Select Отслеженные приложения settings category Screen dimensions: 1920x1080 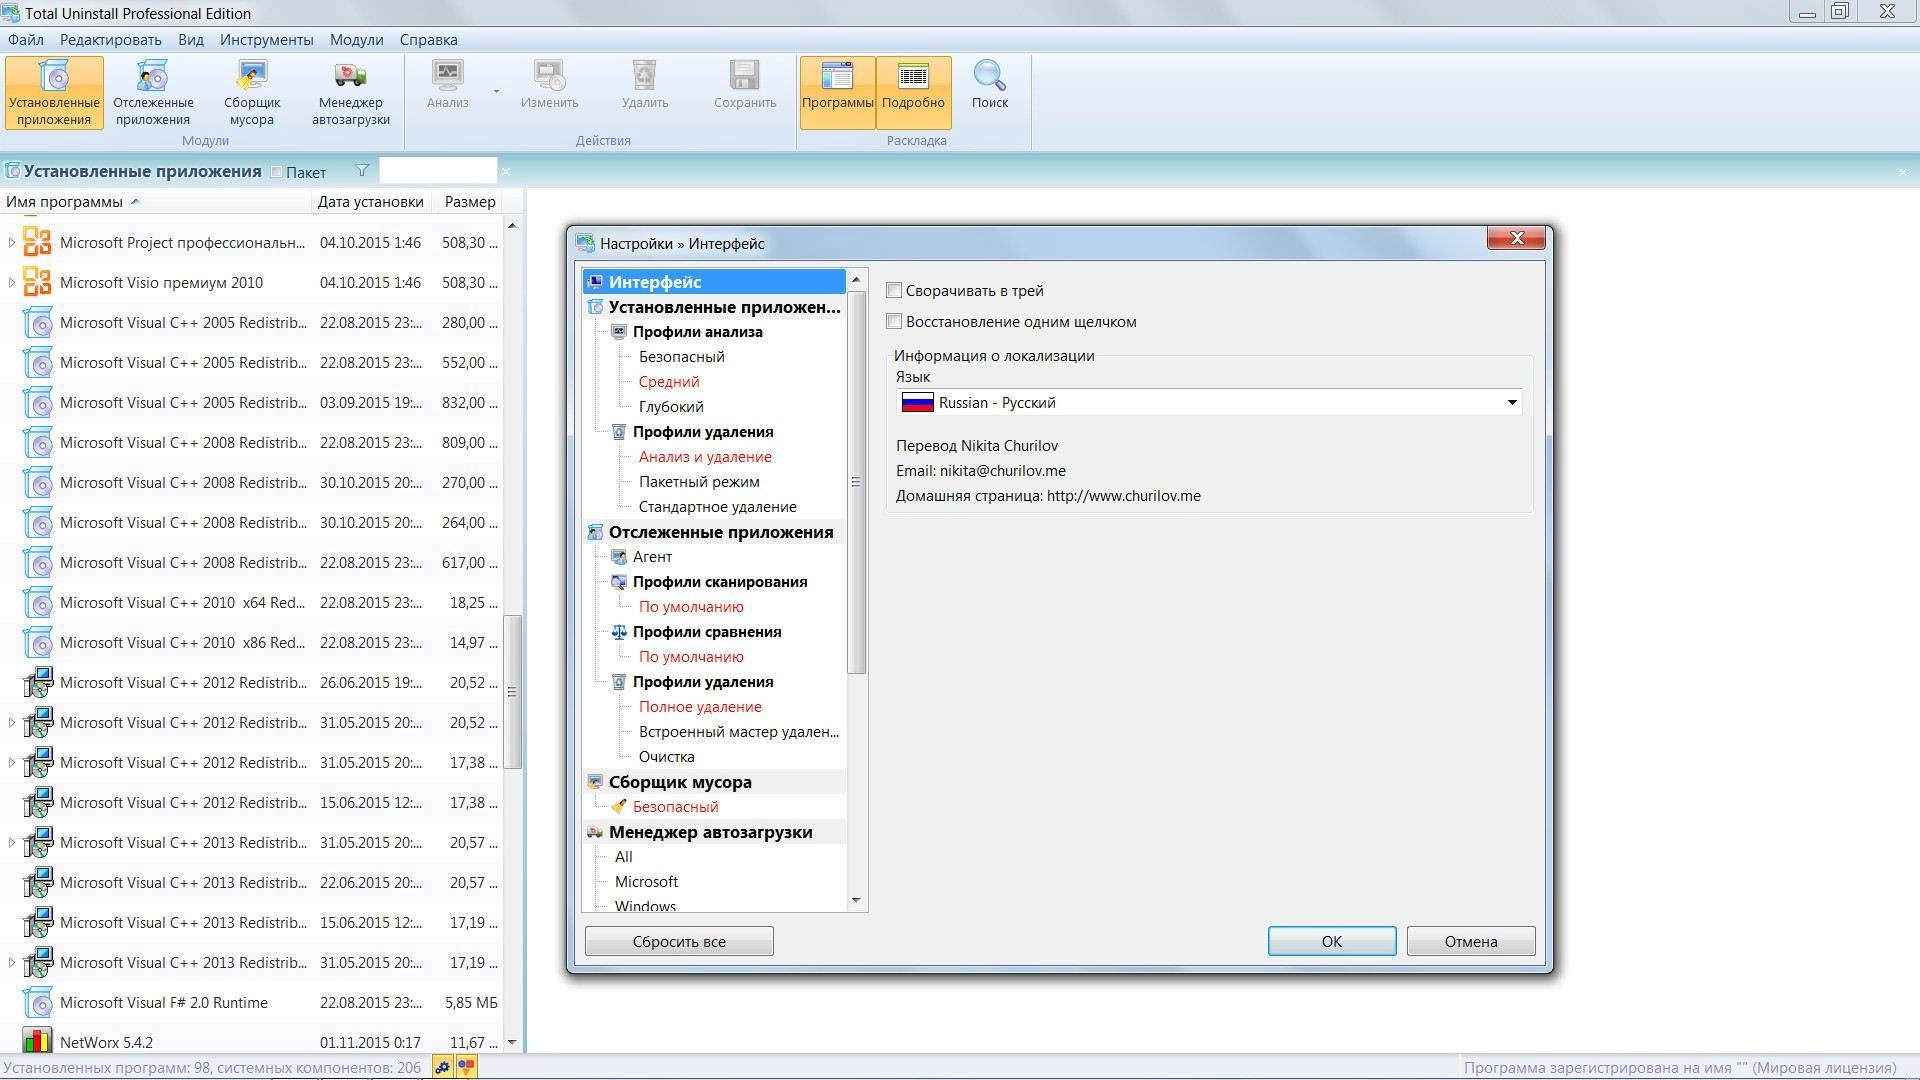tap(714, 532)
